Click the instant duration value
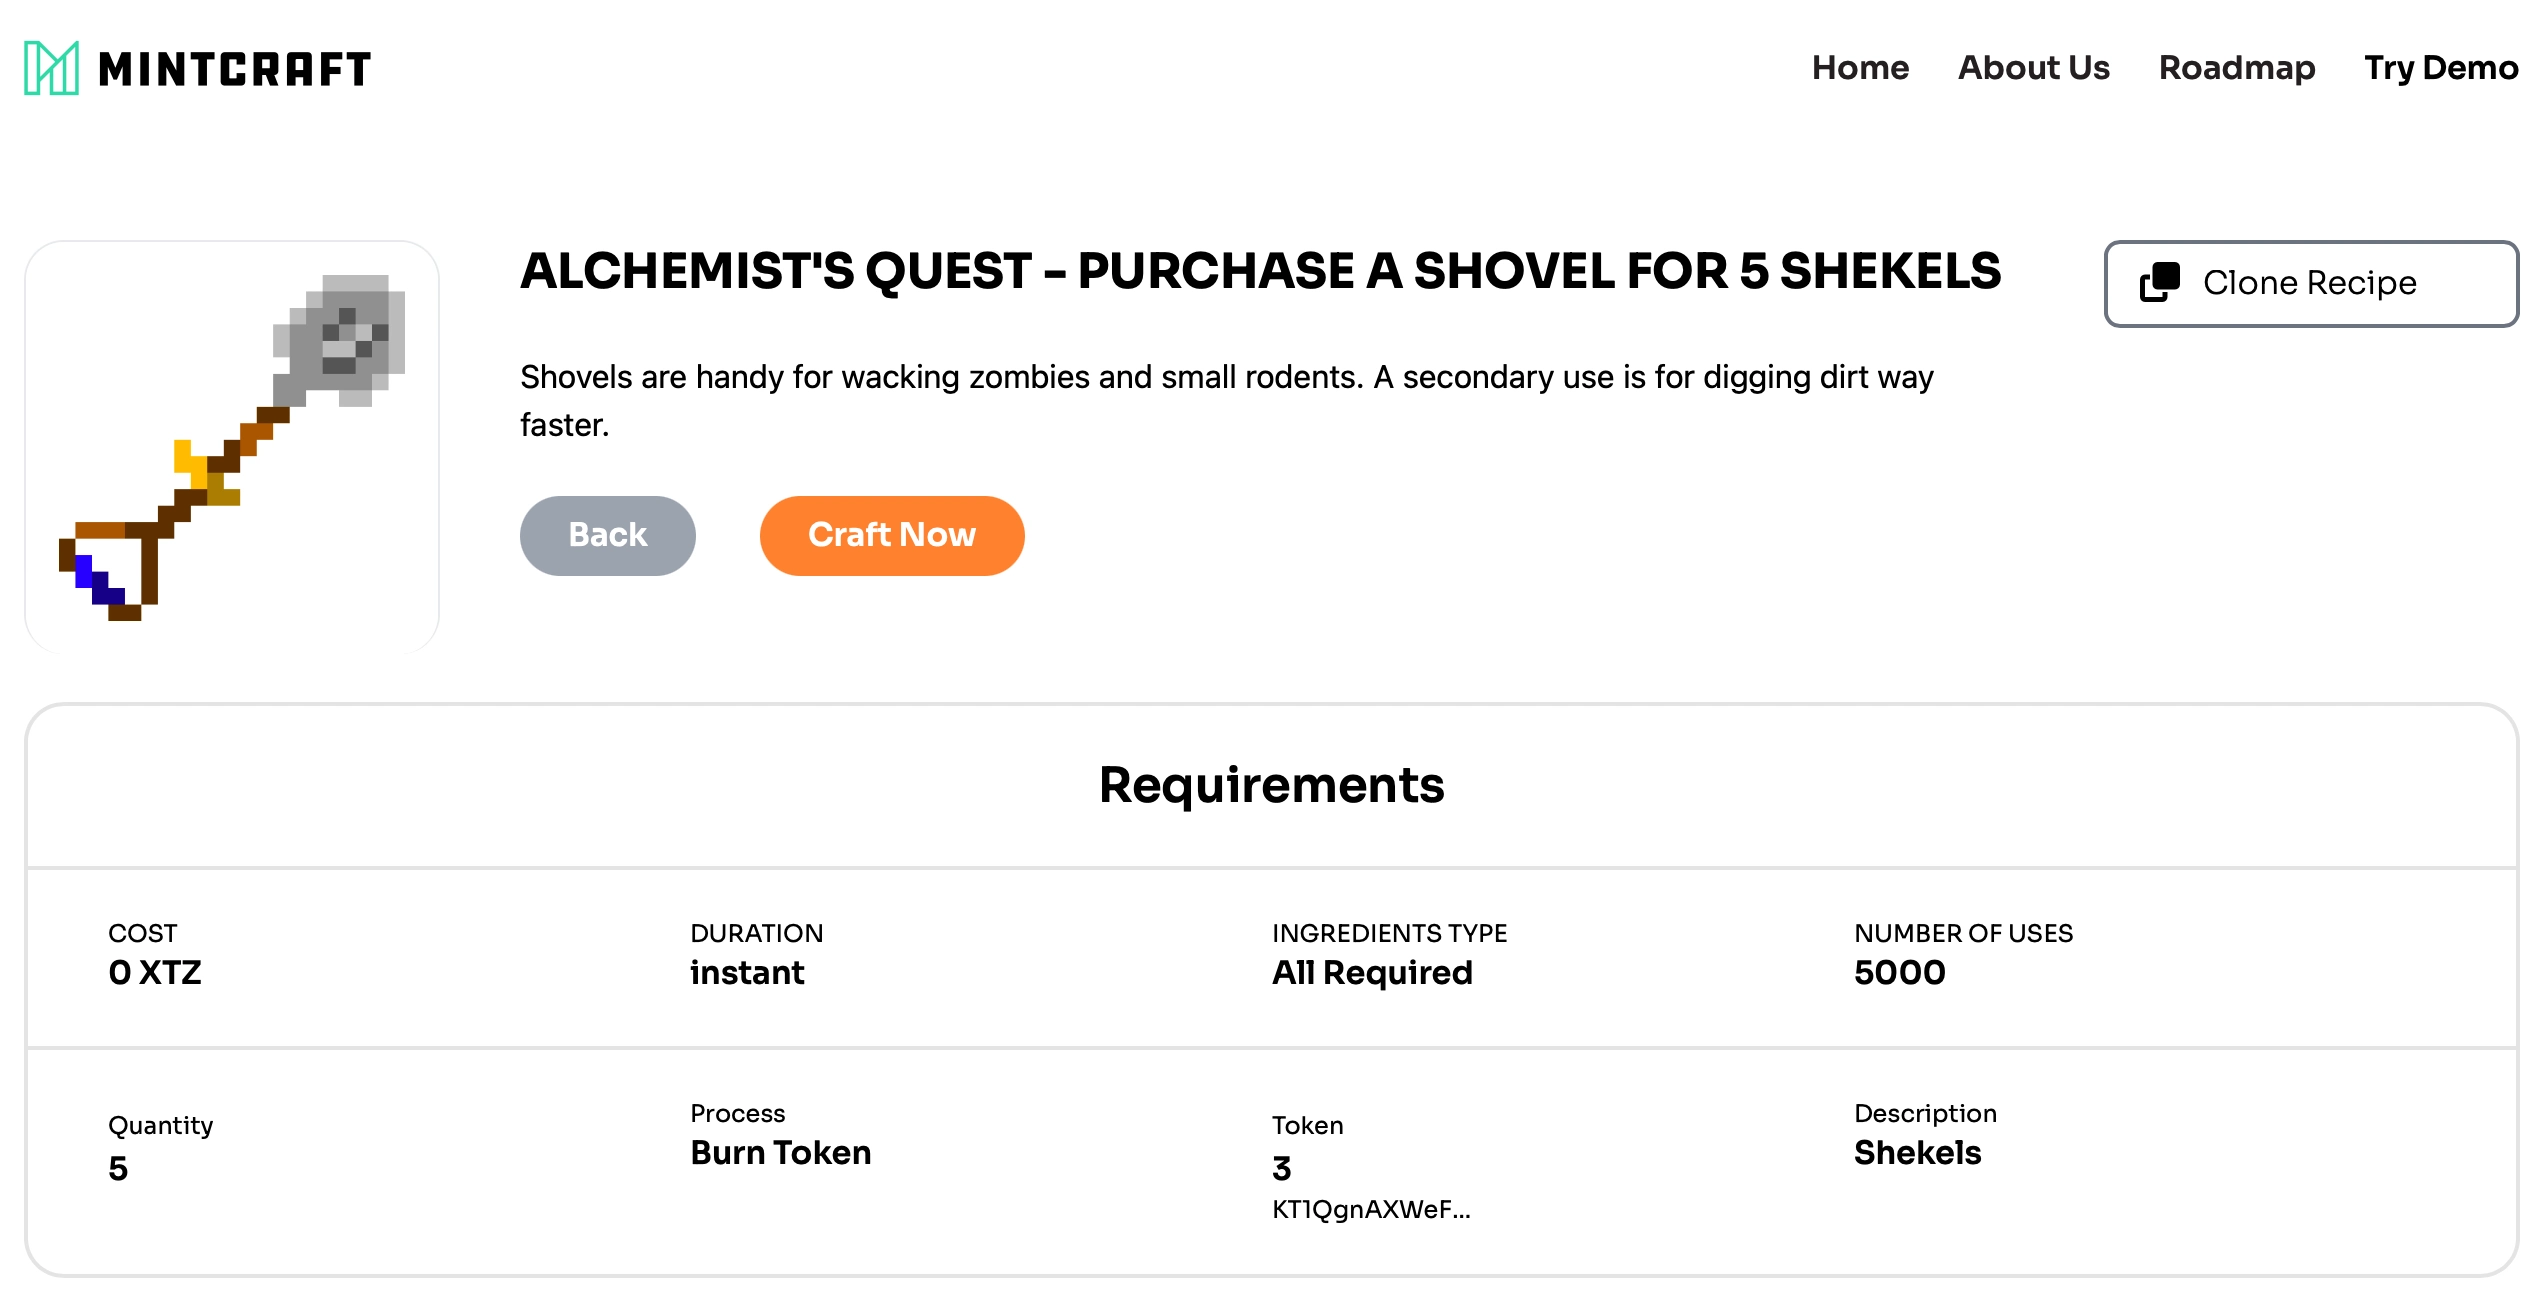 click(x=747, y=972)
